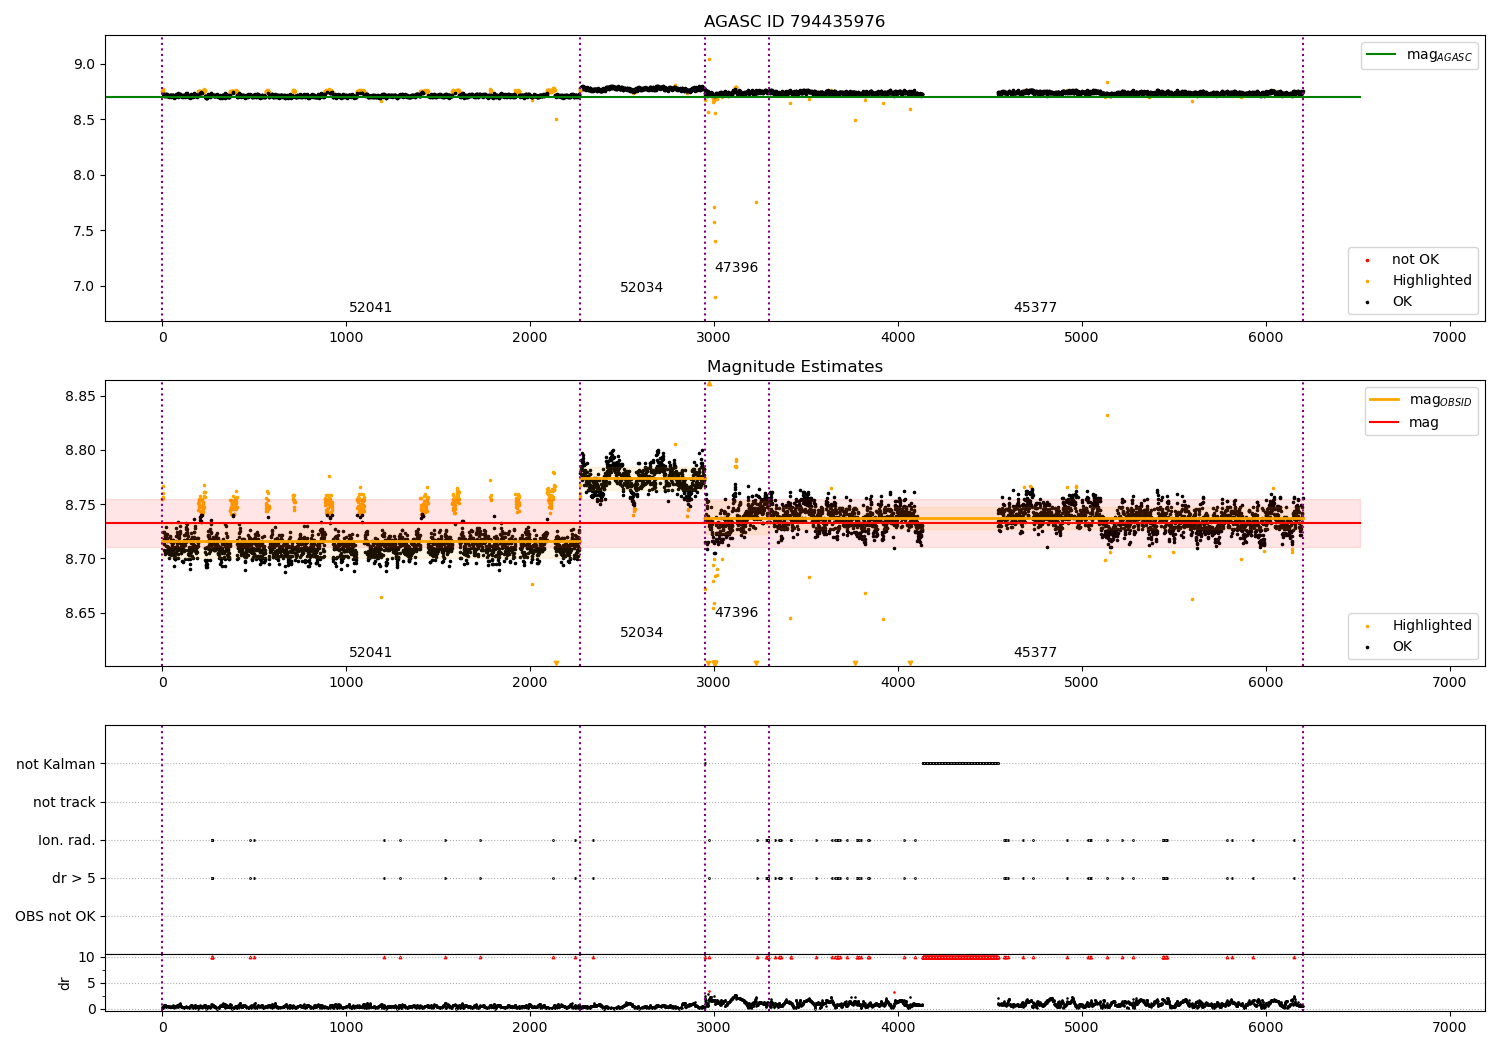The width and height of the screenshot is (1500, 1050).
Task: Click the isolated highlighted point near 8.83
Action: pyautogui.click(x=1107, y=415)
